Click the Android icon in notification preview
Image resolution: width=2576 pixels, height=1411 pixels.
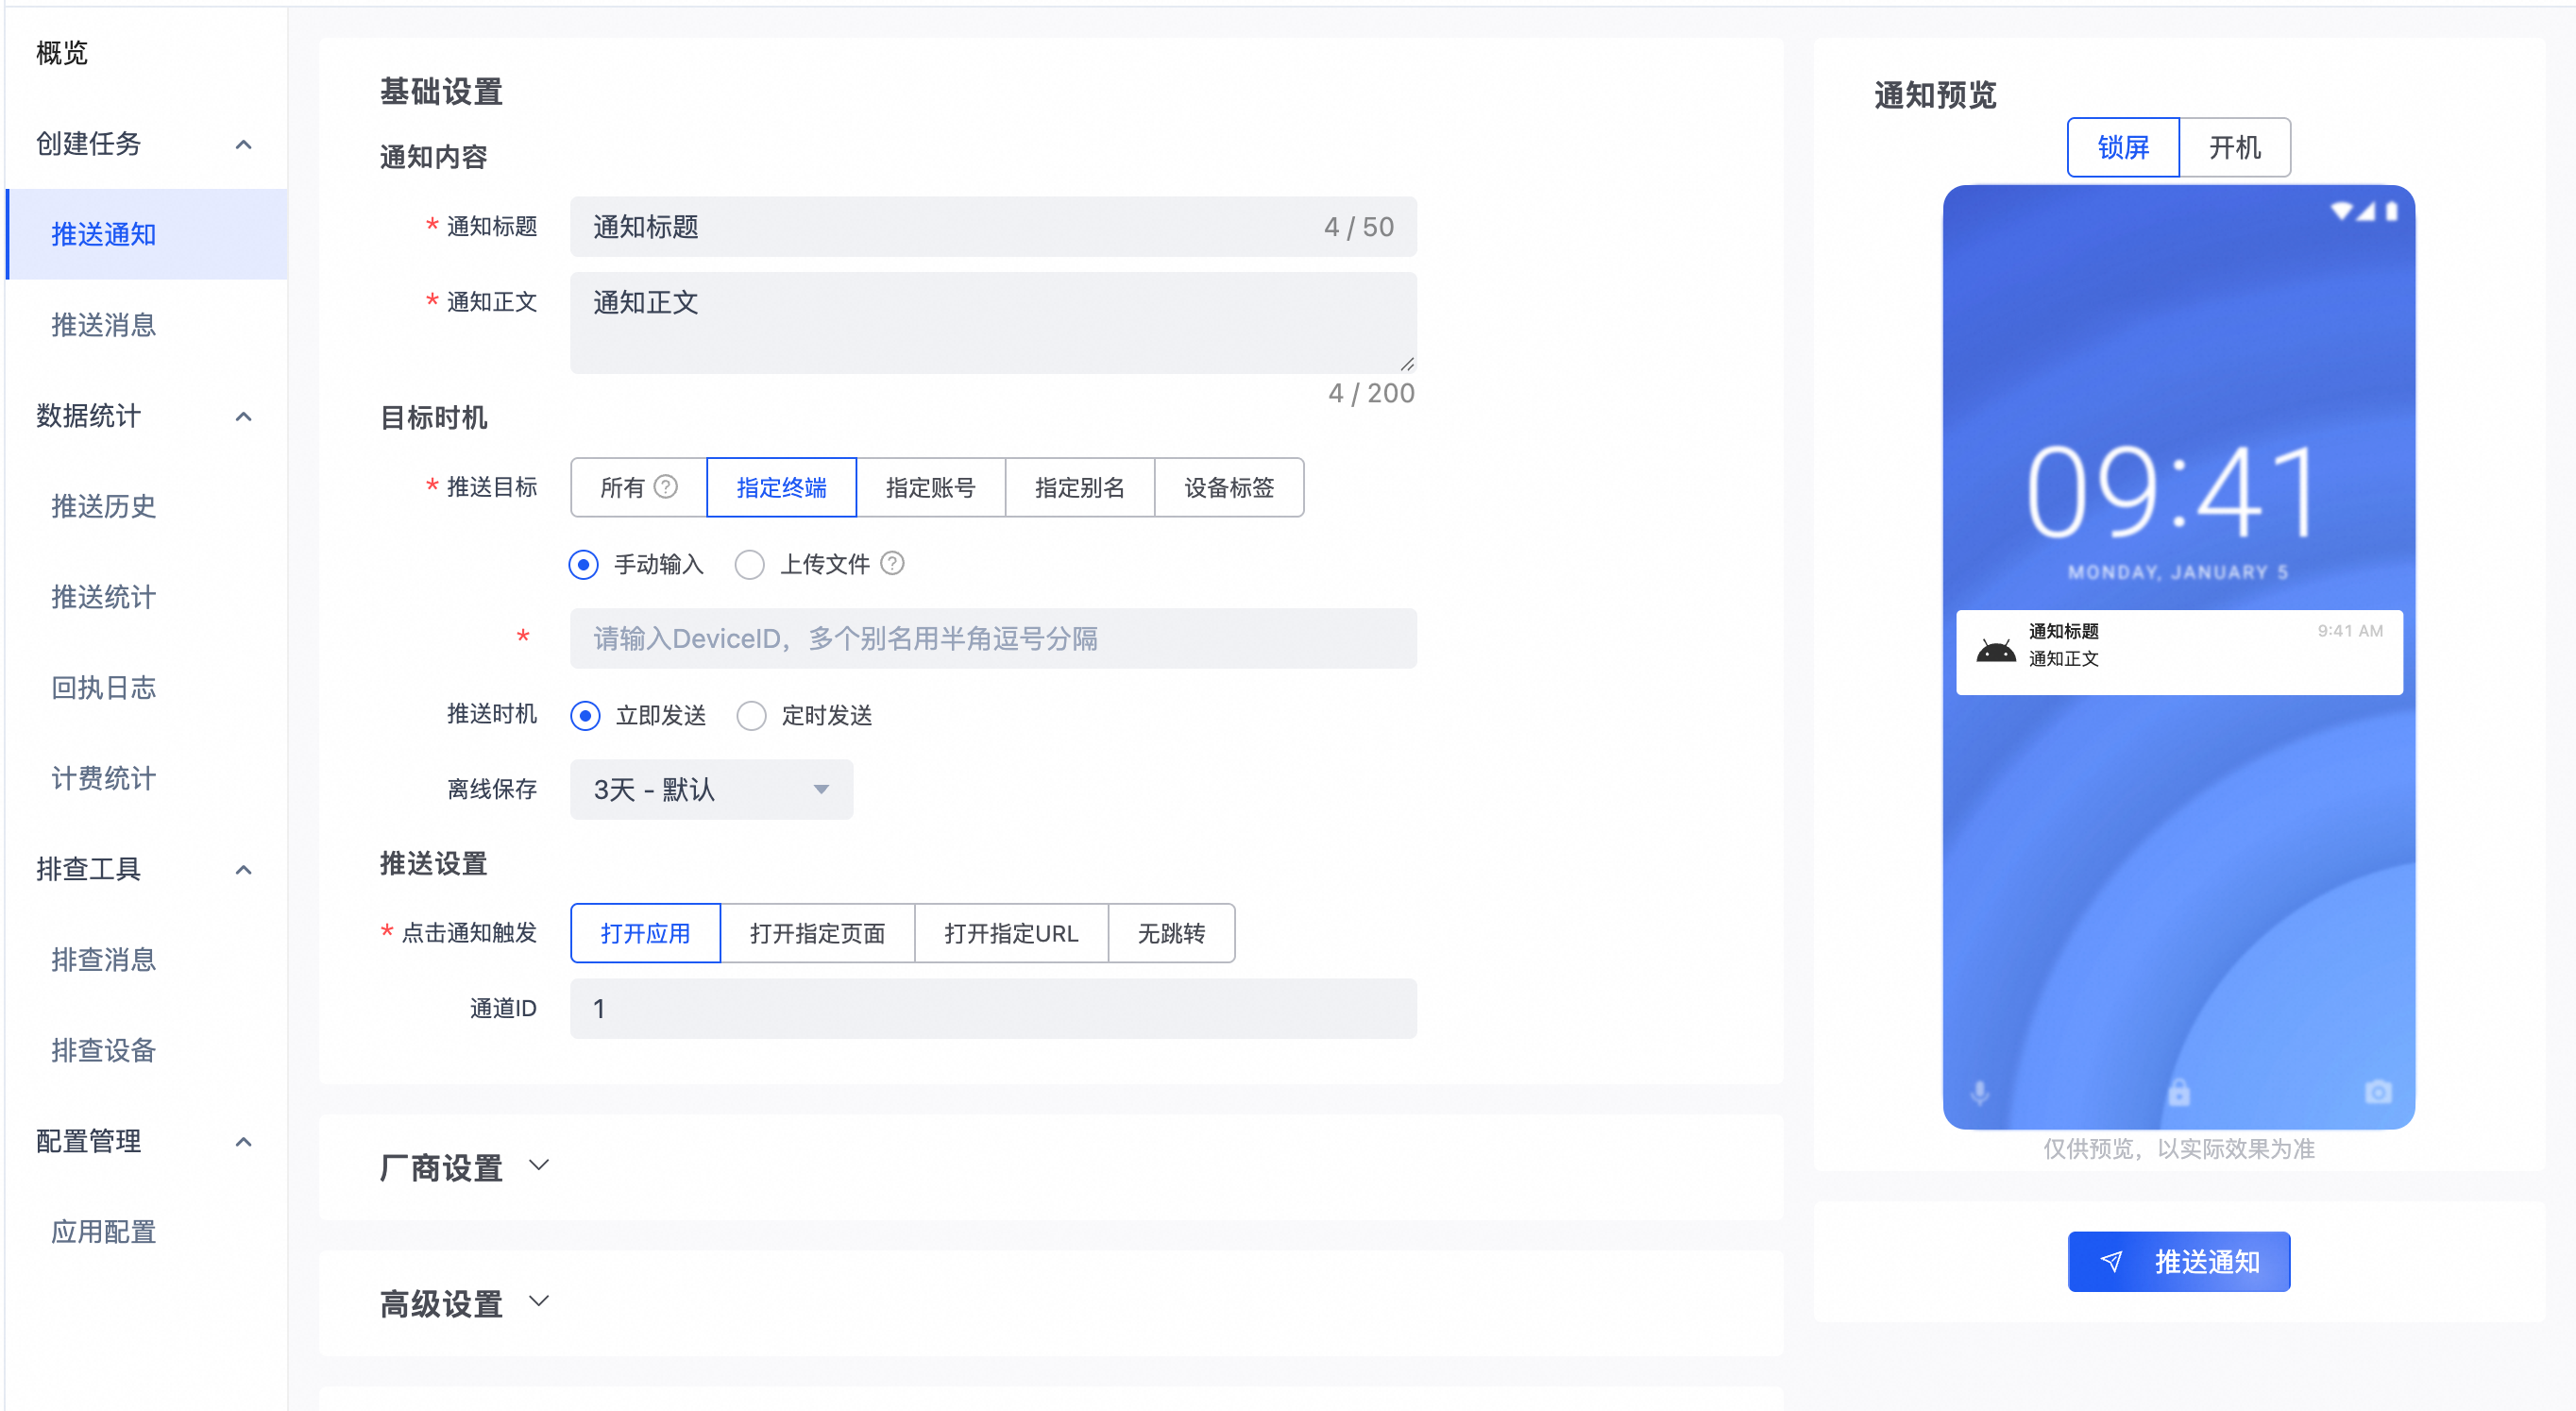pos(1995,651)
